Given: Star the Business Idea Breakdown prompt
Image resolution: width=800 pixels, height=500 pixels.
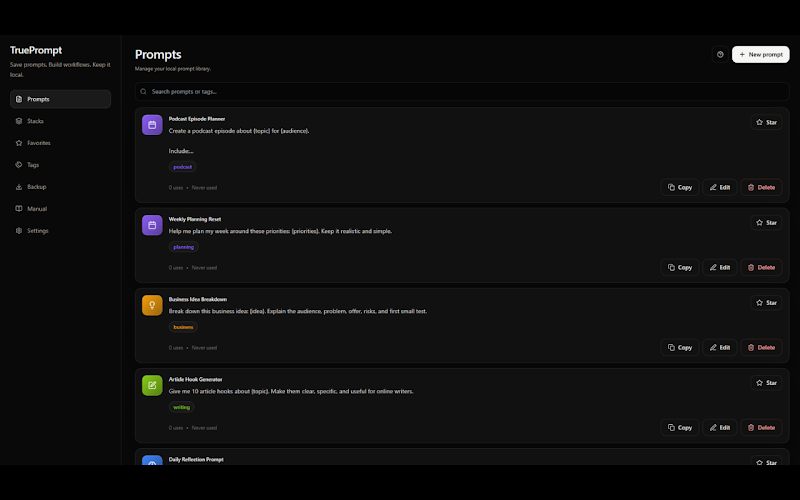Looking at the screenshot, I should click(x=766, y=303).
